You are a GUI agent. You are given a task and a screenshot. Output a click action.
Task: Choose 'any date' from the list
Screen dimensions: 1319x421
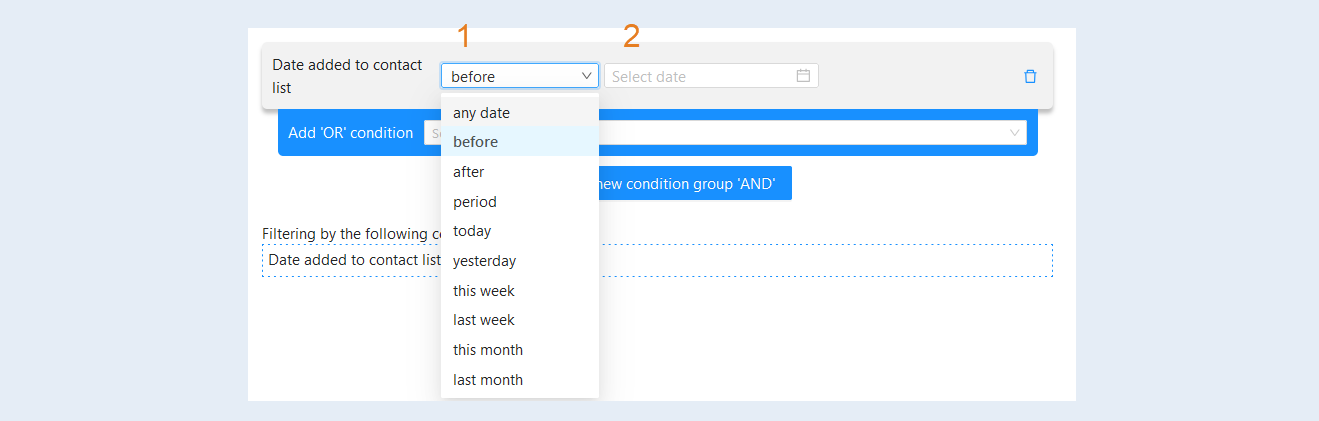pos(520,113)
